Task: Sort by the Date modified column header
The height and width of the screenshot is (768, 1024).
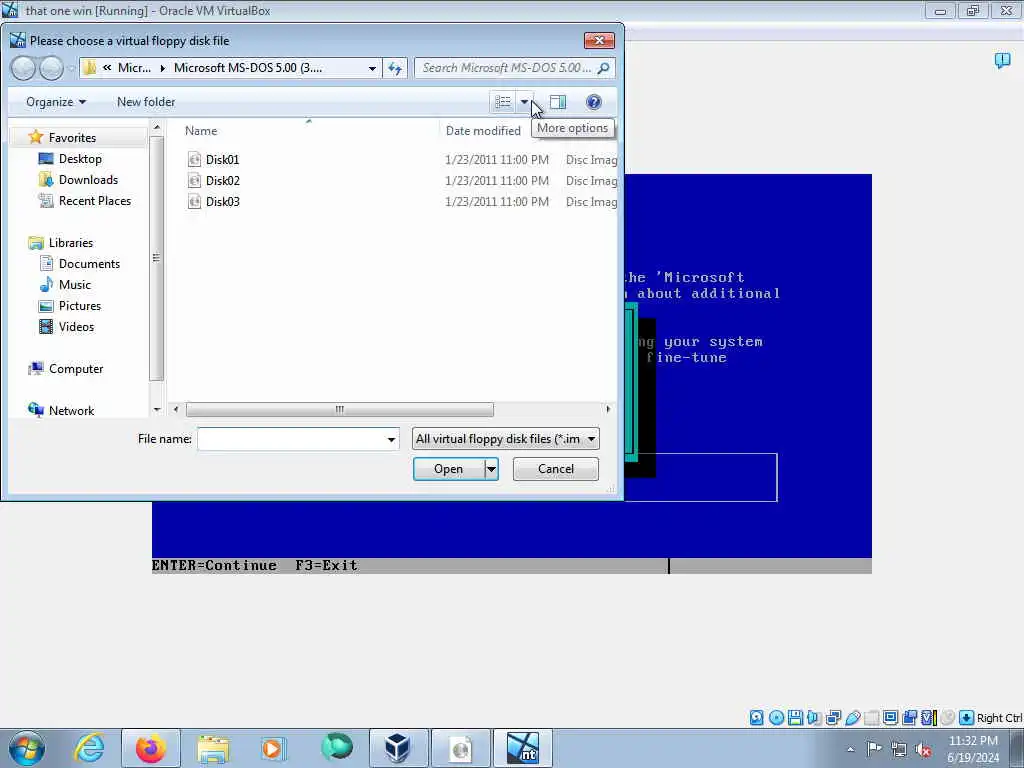Action: (x=483, y=131)
